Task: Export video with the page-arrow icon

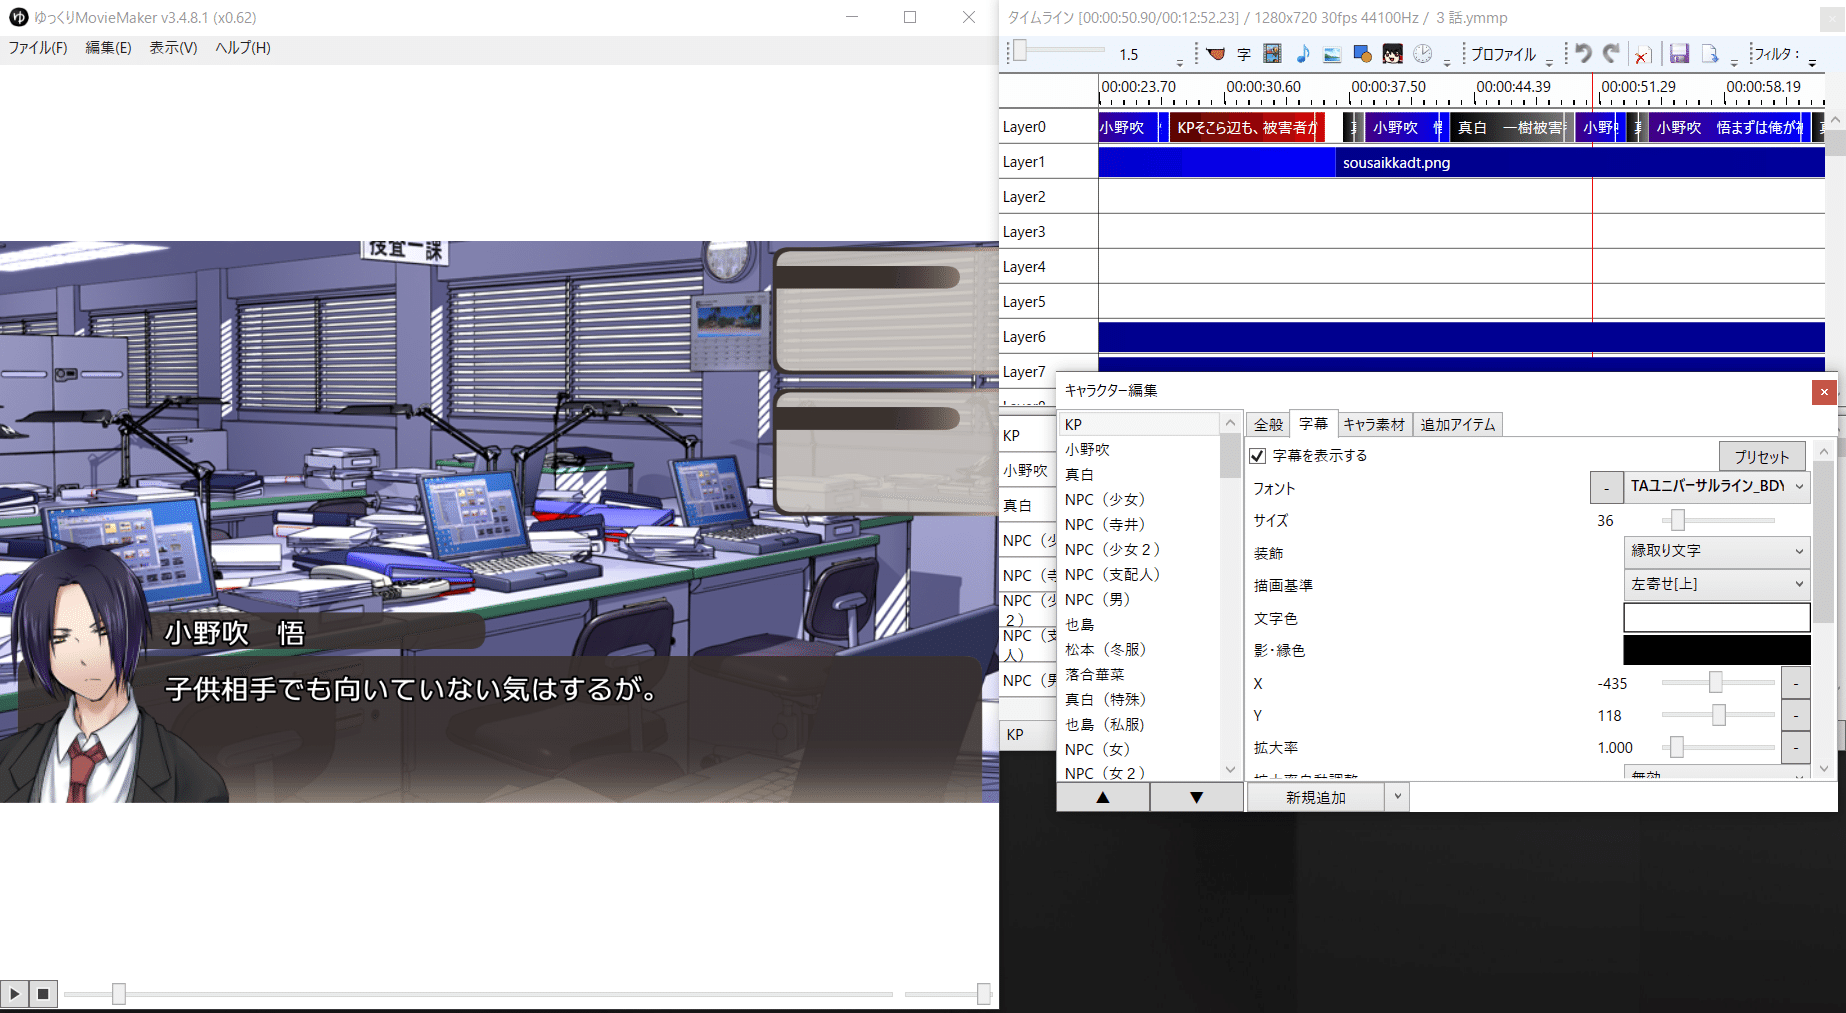Action: tap(1710, 54)
